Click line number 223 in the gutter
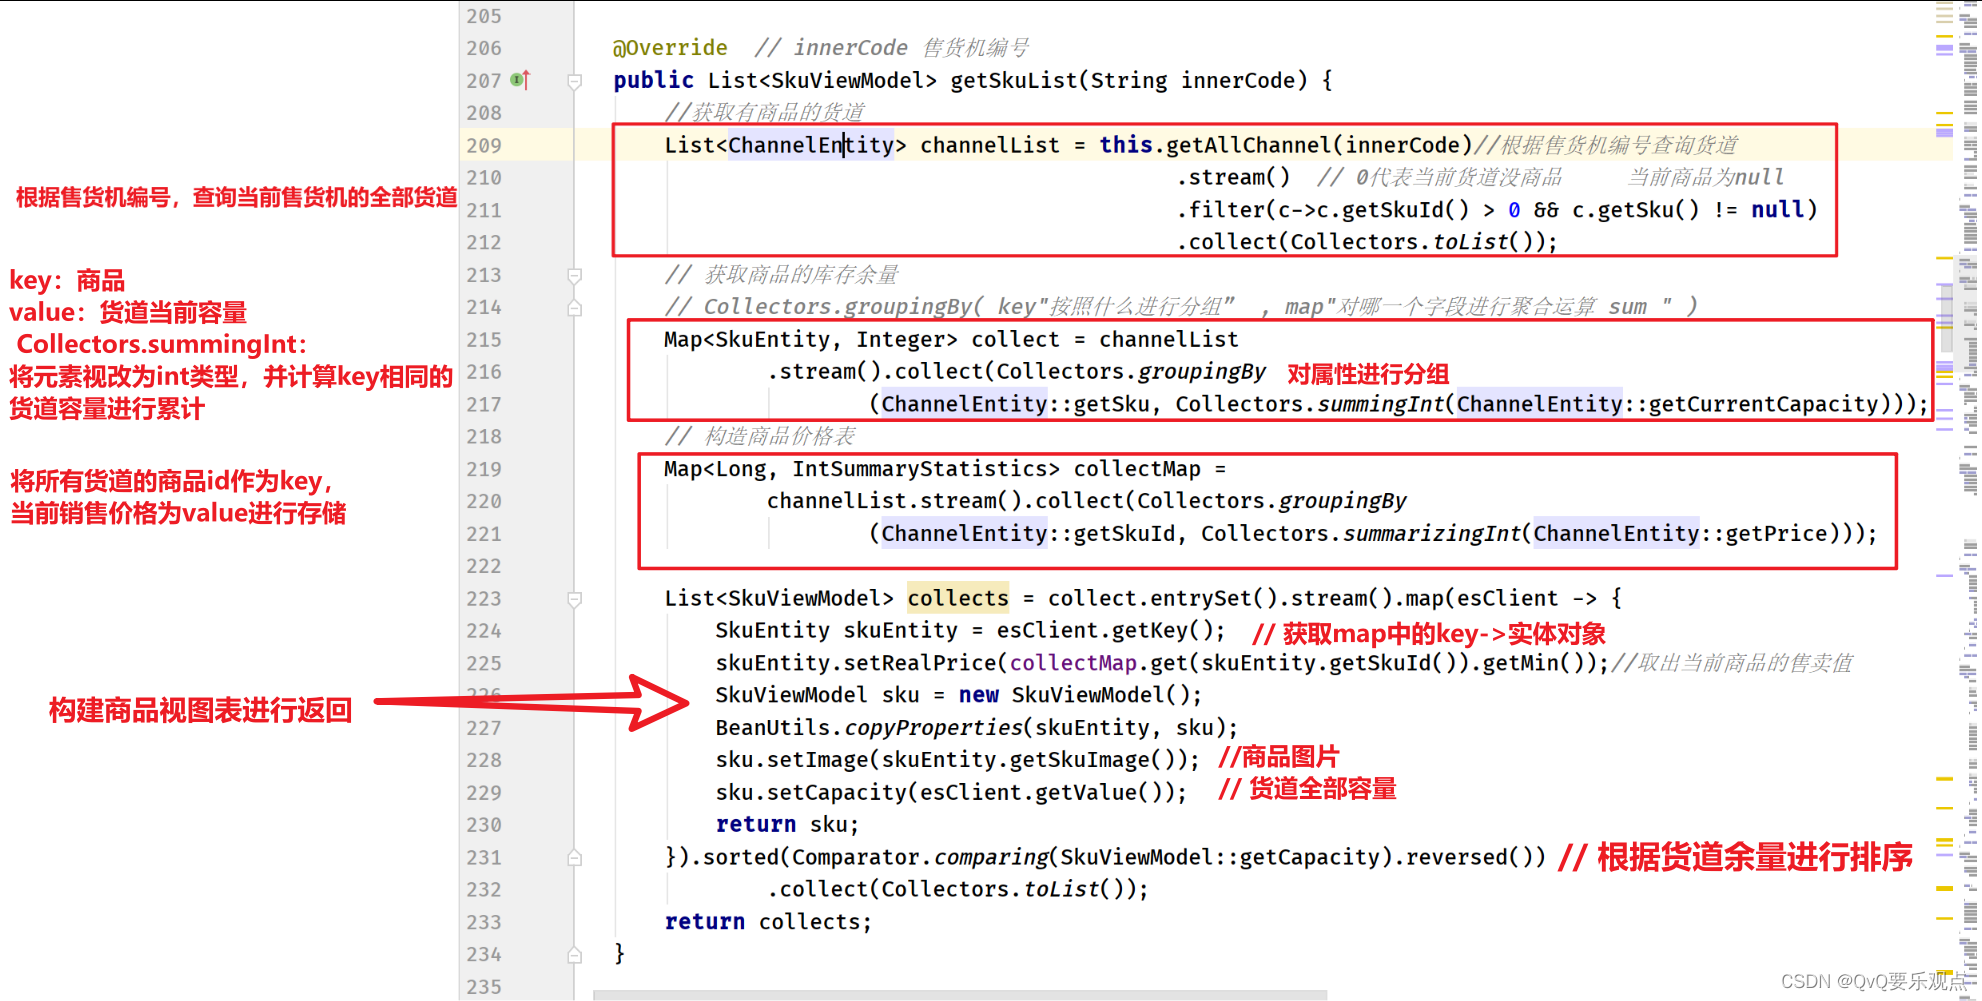Image resolution: width=1982 pixels, height=1001 pixels. point(484,599)
